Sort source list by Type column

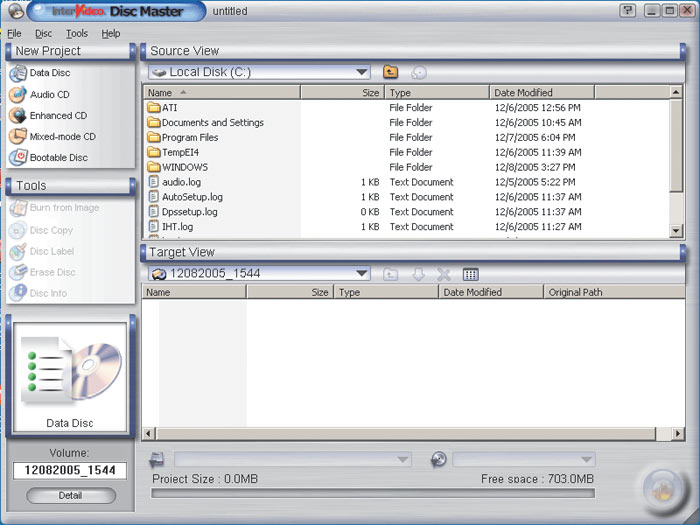point(437,93)
